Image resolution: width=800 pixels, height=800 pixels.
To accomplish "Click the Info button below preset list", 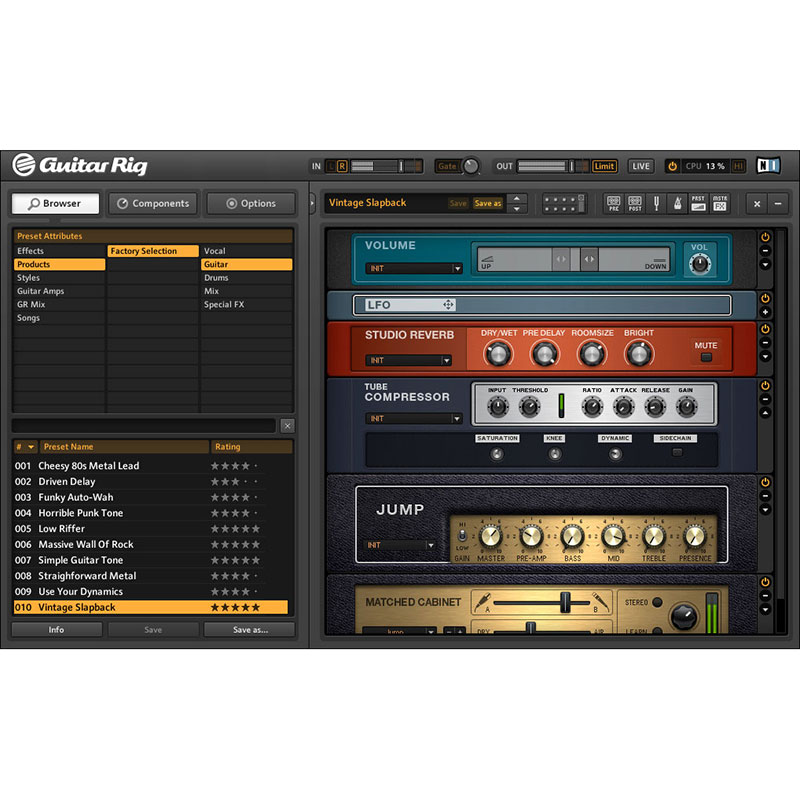I will pos(56,630).
